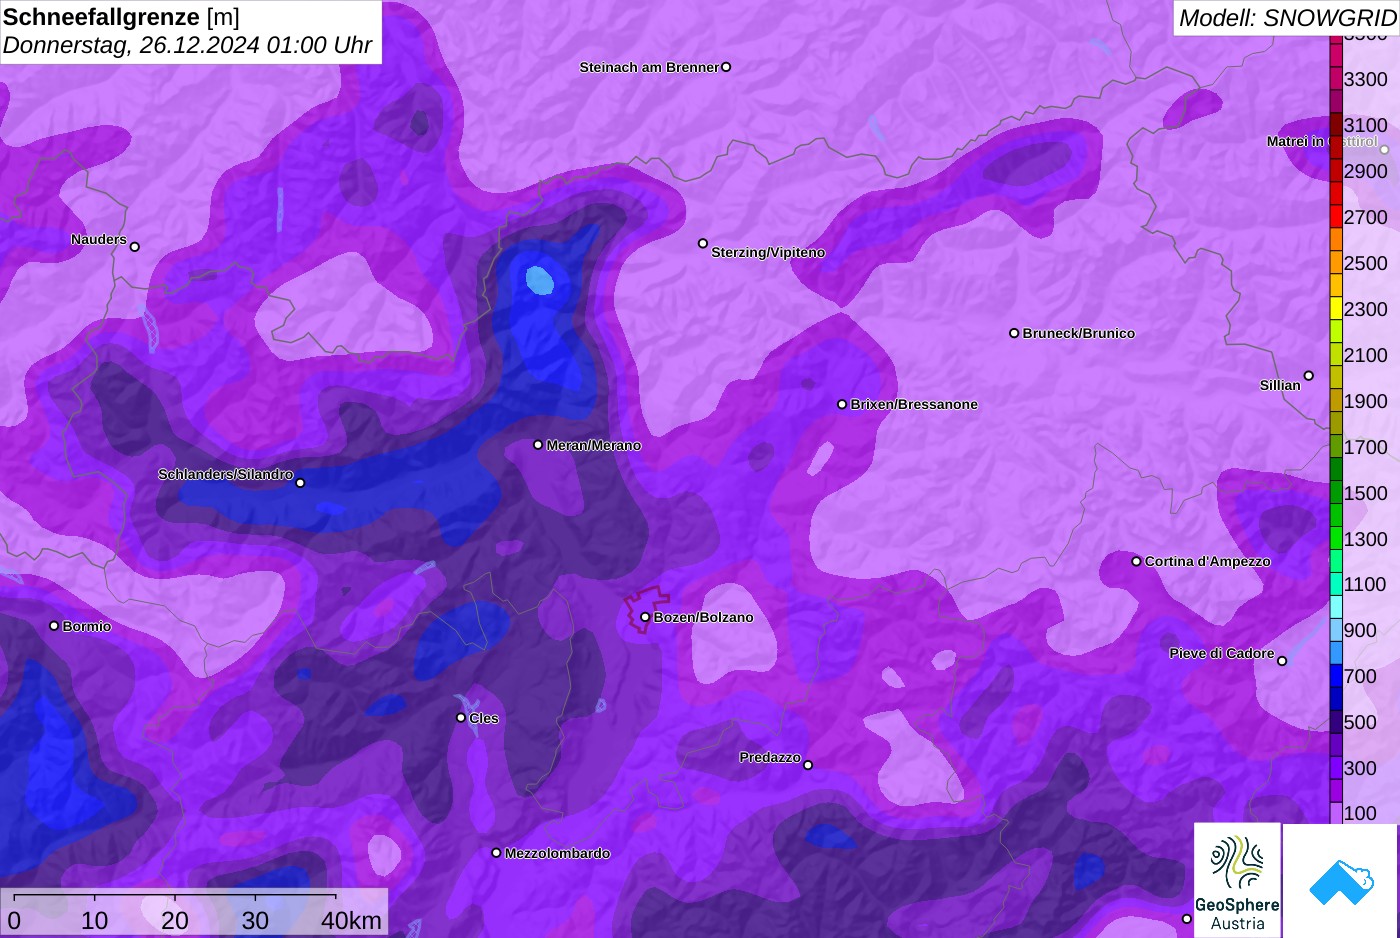
Task: Click the Modell: SNOWGRID label
Action: (1287, 17)
